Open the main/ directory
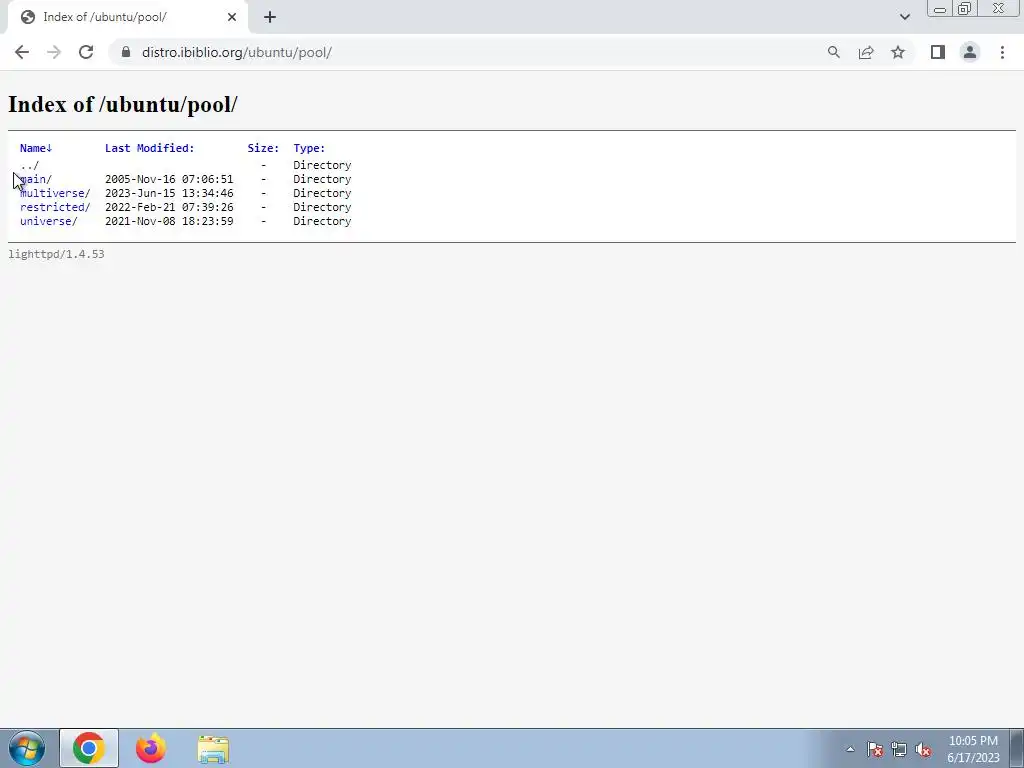 [x=36, y=179]
